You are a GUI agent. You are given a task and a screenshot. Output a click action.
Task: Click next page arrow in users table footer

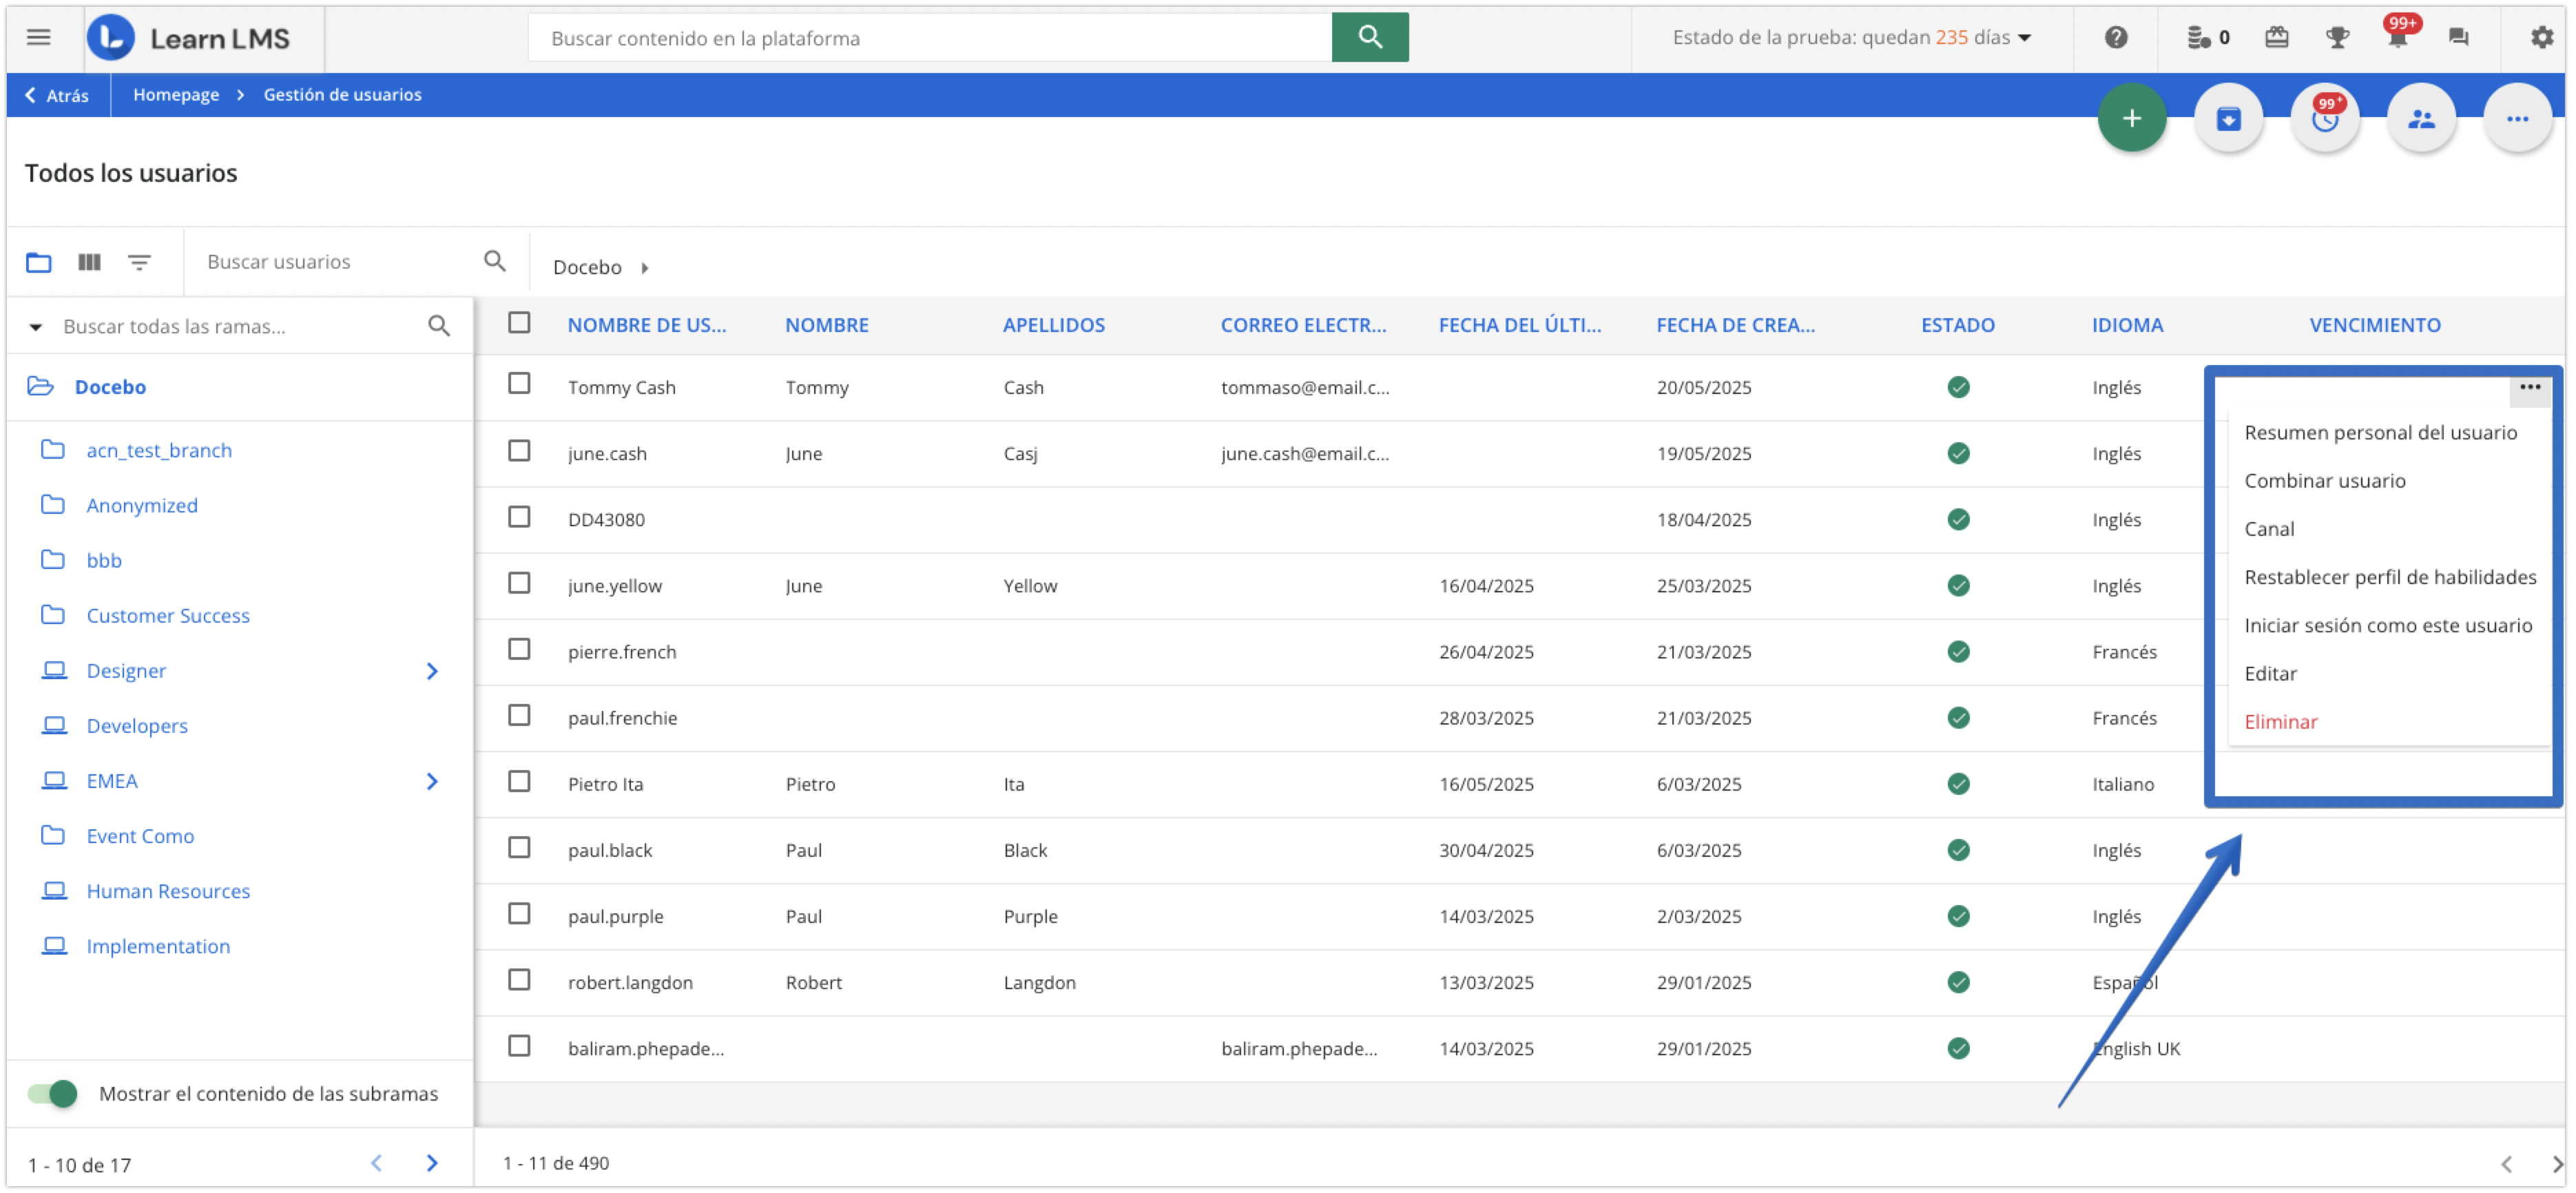[2557, 1163]
